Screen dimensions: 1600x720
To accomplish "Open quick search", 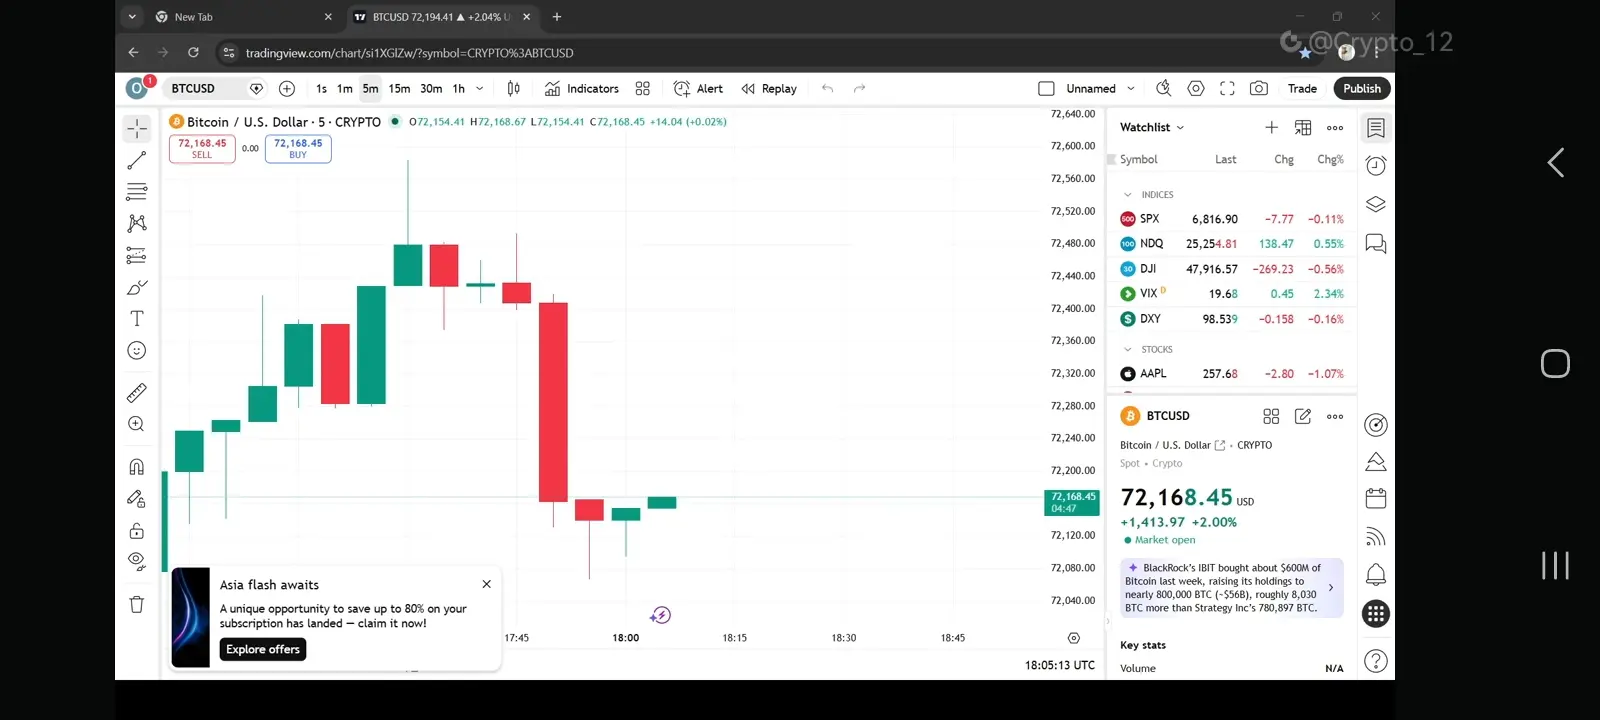I will click(1164, 89).
